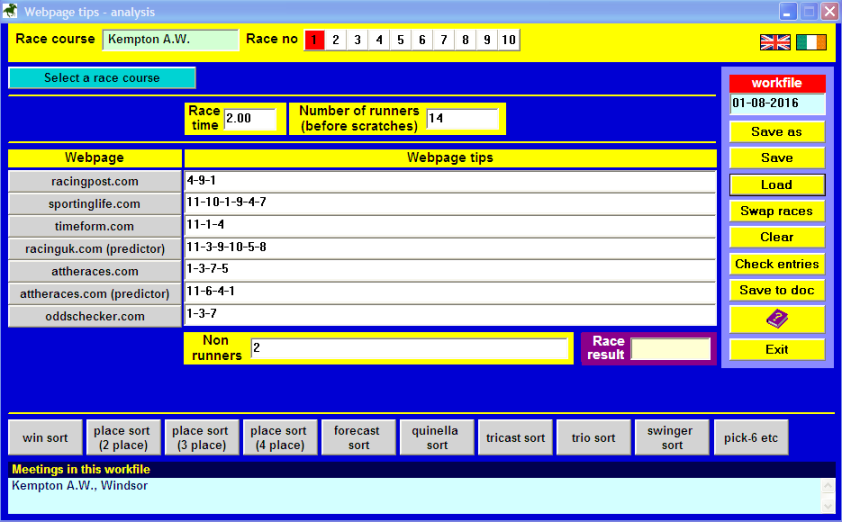Image resolution: width=842 pixels, height=522 pixels.
Task: Choose race number 10
Action: pos(509,40)
